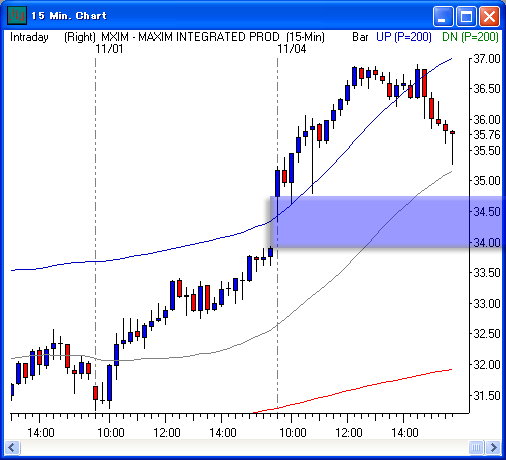Image resolution: width=506 pixels, height=460 pixels.
Task: Close the 15 Min. Chart window
Action: (489, 16)
